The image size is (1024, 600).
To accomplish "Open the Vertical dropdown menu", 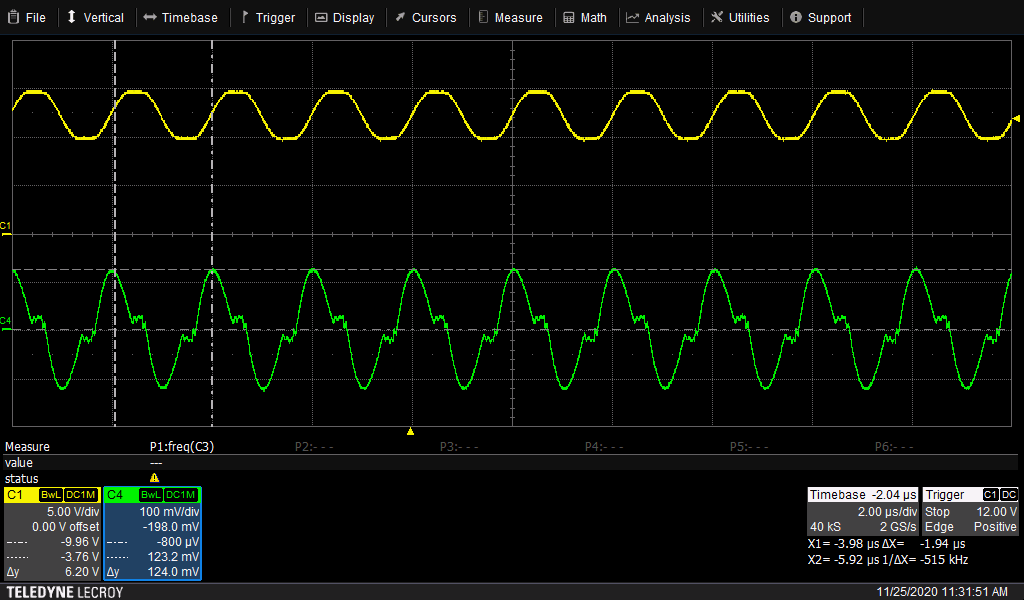I will point(95,17).
